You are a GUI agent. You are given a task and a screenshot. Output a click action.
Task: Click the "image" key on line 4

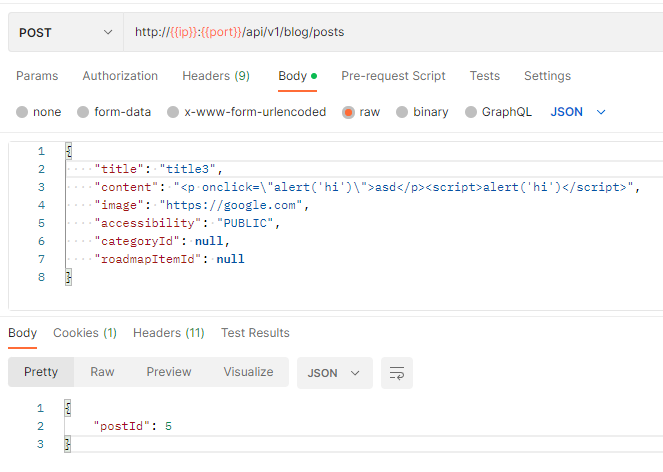119,205
